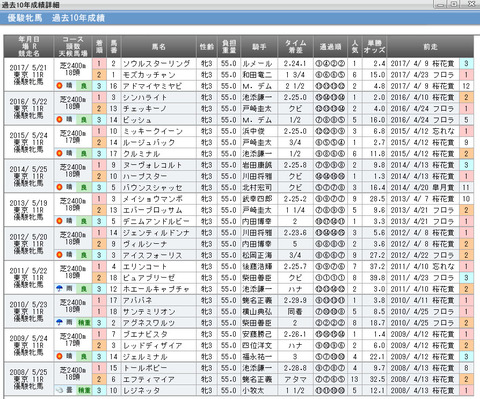The height and width of the screenshot is (399, 480).
Task: Click the sunny weather icon for the 2016 race
Action: [59, 119]
